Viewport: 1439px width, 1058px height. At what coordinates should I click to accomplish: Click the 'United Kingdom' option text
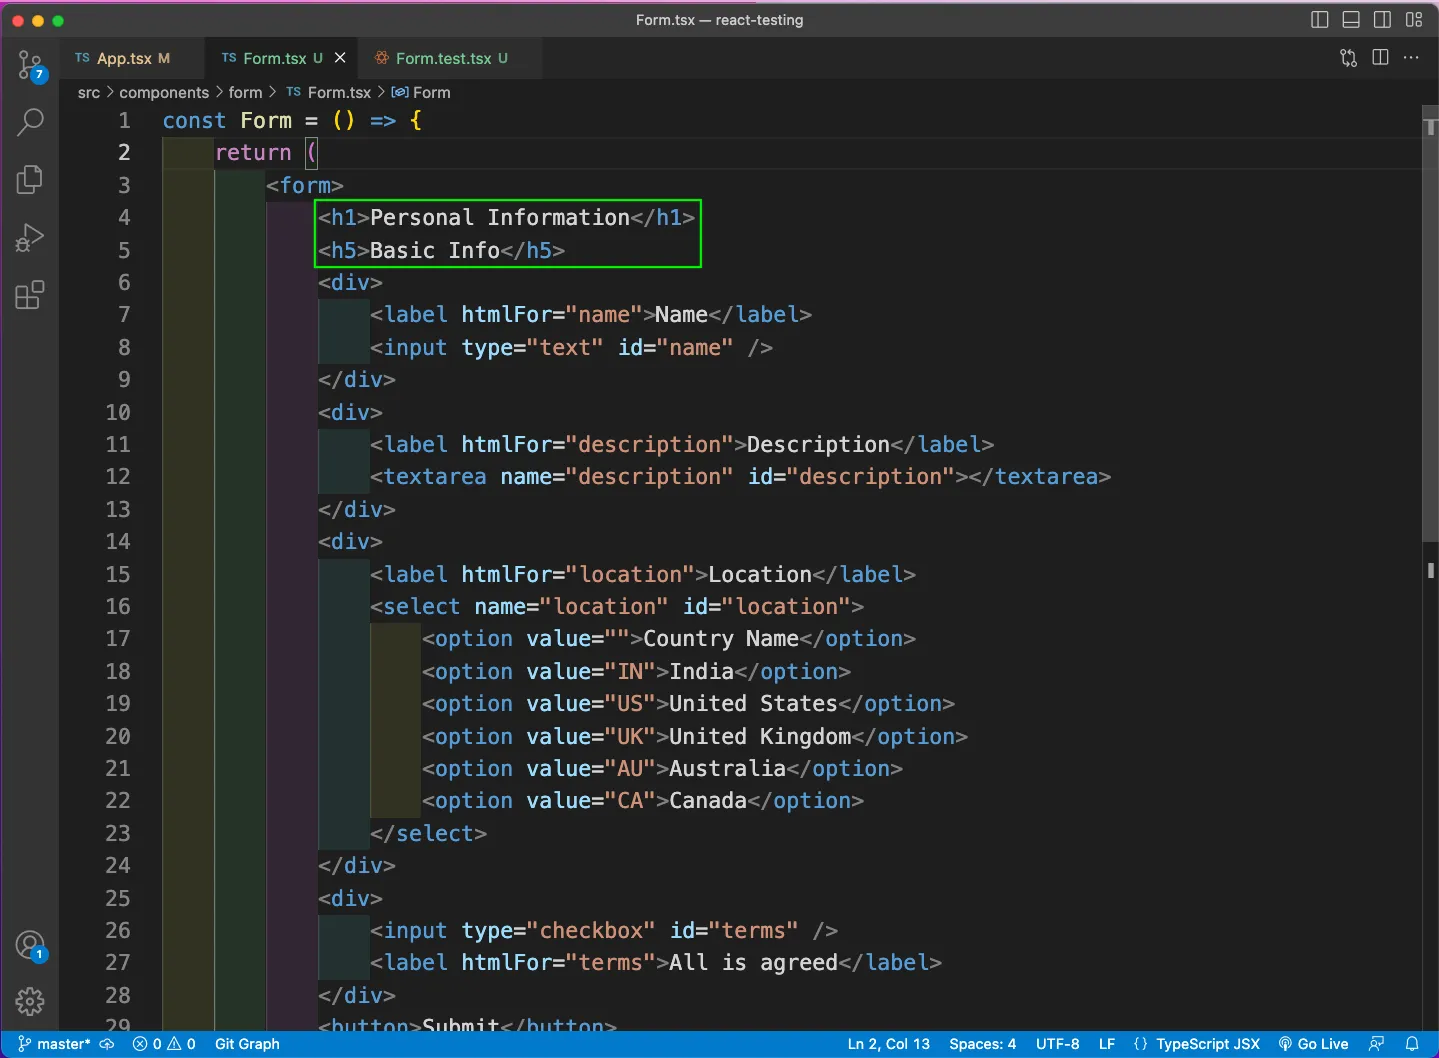760,736
